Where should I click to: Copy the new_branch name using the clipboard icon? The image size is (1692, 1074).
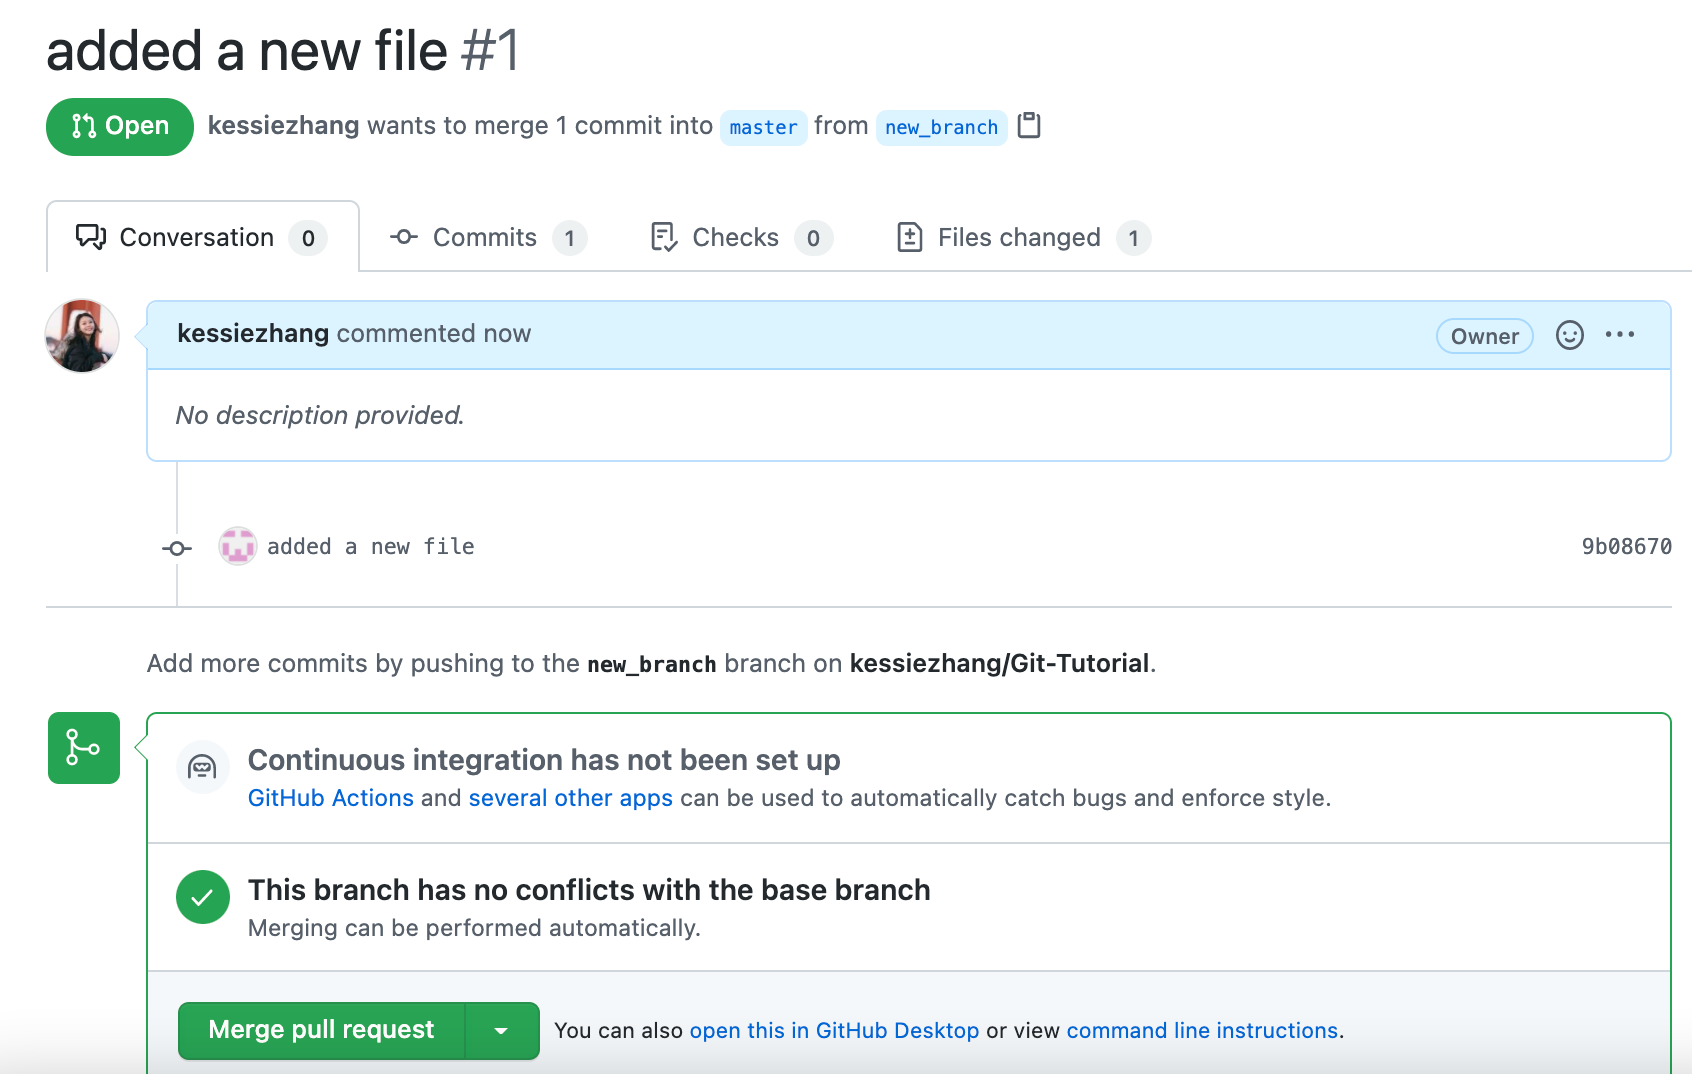(x=1029, y=126)
